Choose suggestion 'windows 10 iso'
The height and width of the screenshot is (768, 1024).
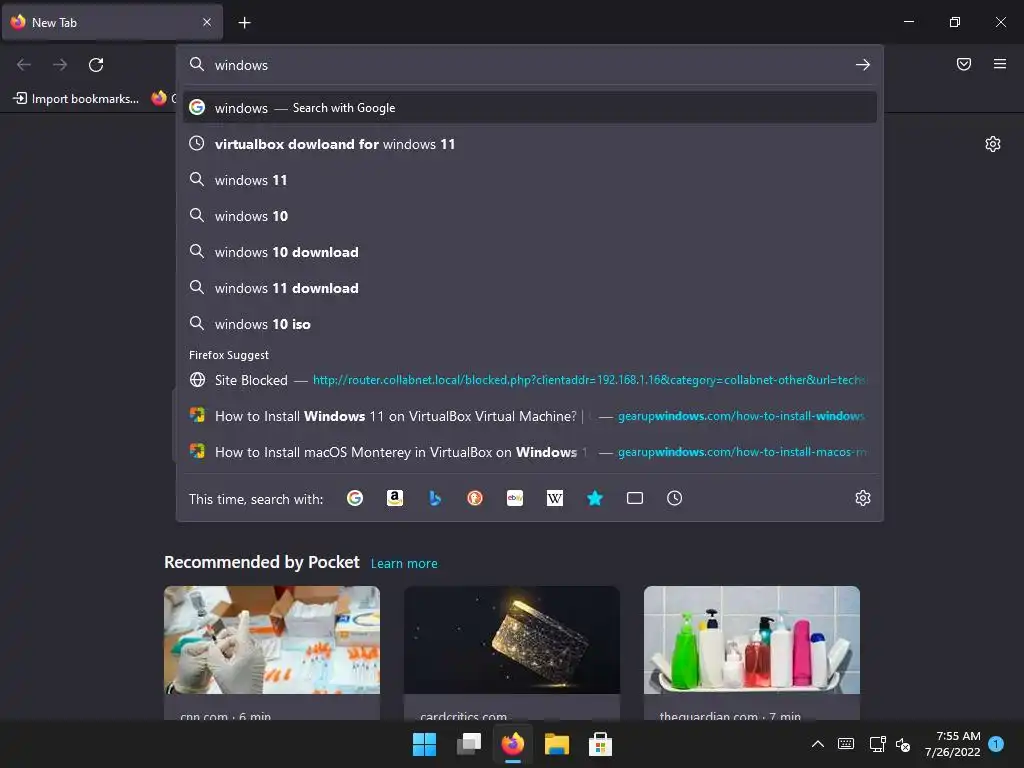(530, 324)
